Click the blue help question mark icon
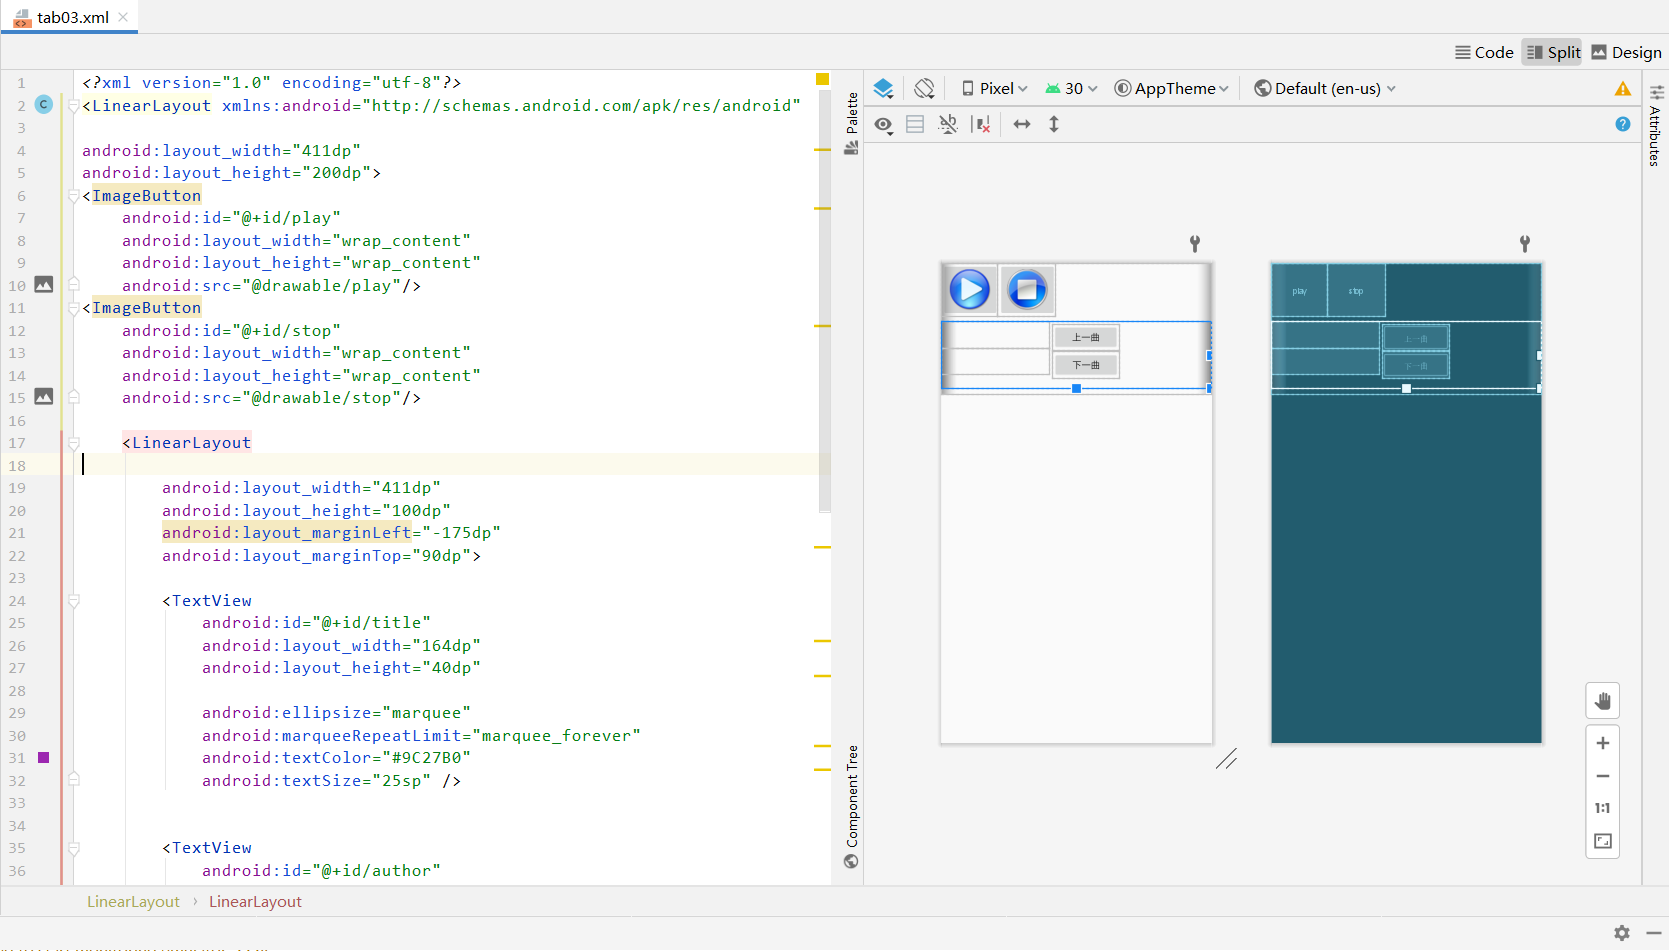Screen dimensions: 1669x951 (1622, 124)
